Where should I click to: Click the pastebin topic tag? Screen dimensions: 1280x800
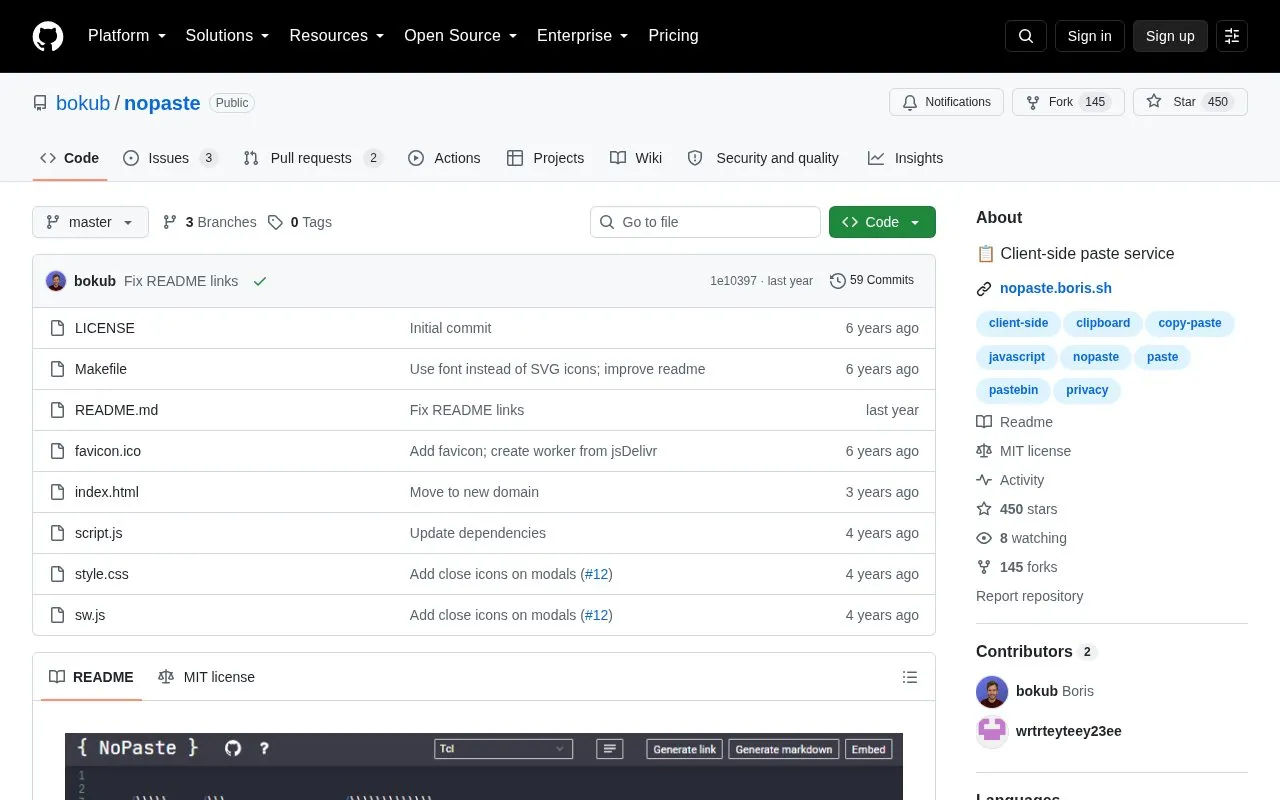(x=1013, y=390)
